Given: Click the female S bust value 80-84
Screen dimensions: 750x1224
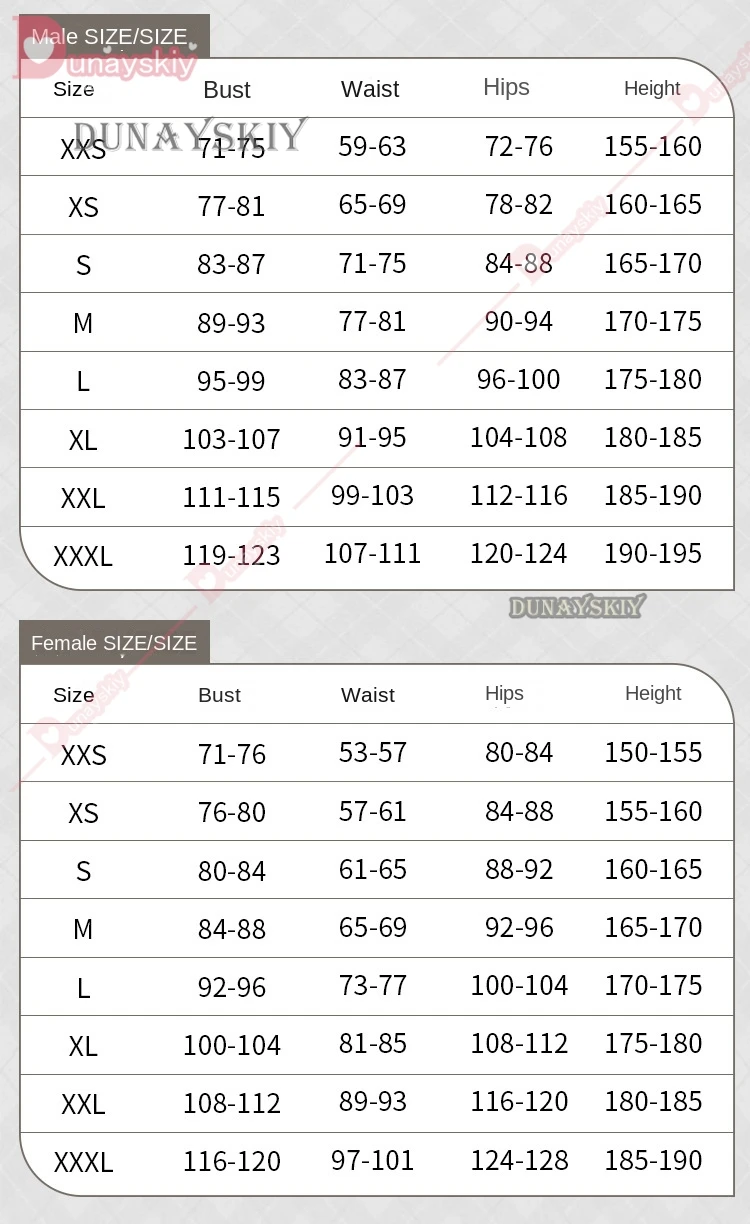Looking at the screenshot, I should (x=232, y=871).
